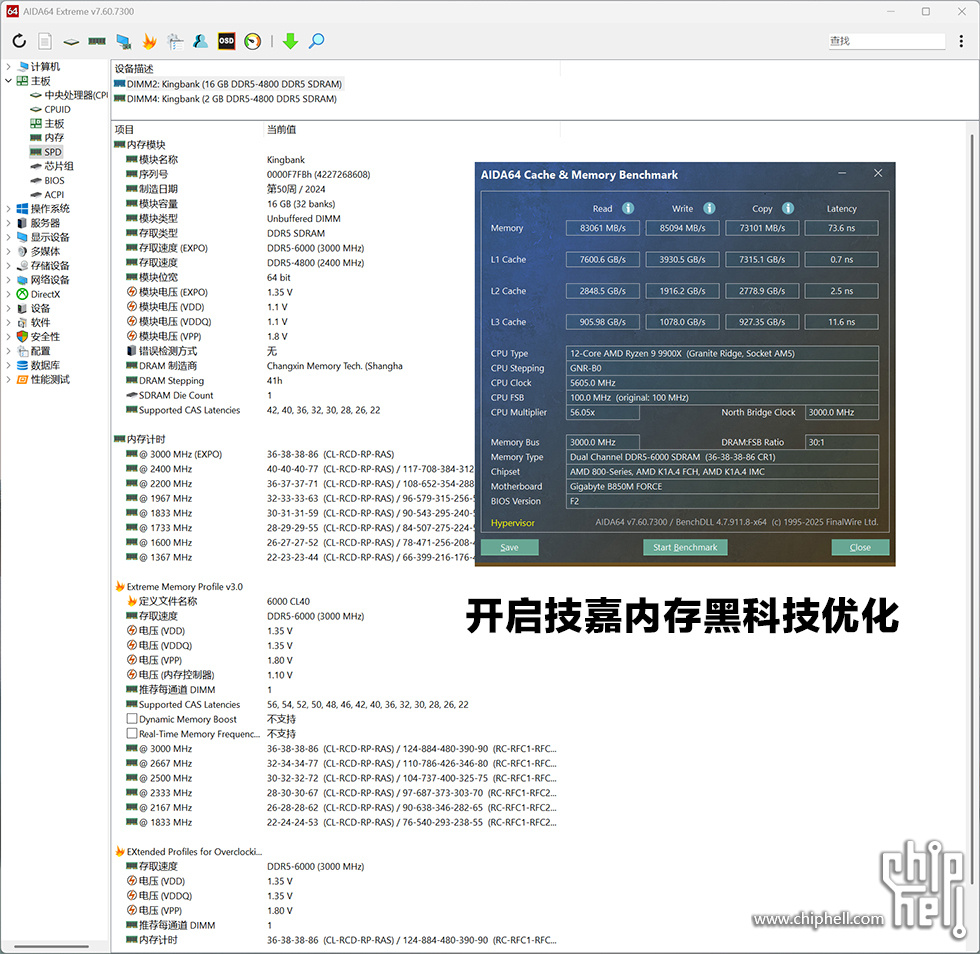Click the Read info icon in benchmark
Image resolution: width=980 pixels, height=954 pixels.
[x=628, y=208]
